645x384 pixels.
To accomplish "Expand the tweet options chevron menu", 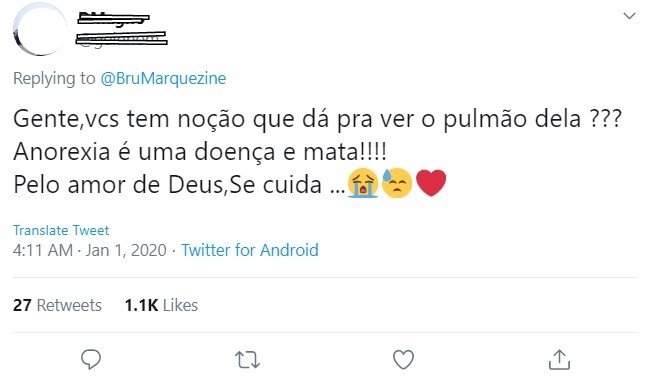I will pos(629,16).
